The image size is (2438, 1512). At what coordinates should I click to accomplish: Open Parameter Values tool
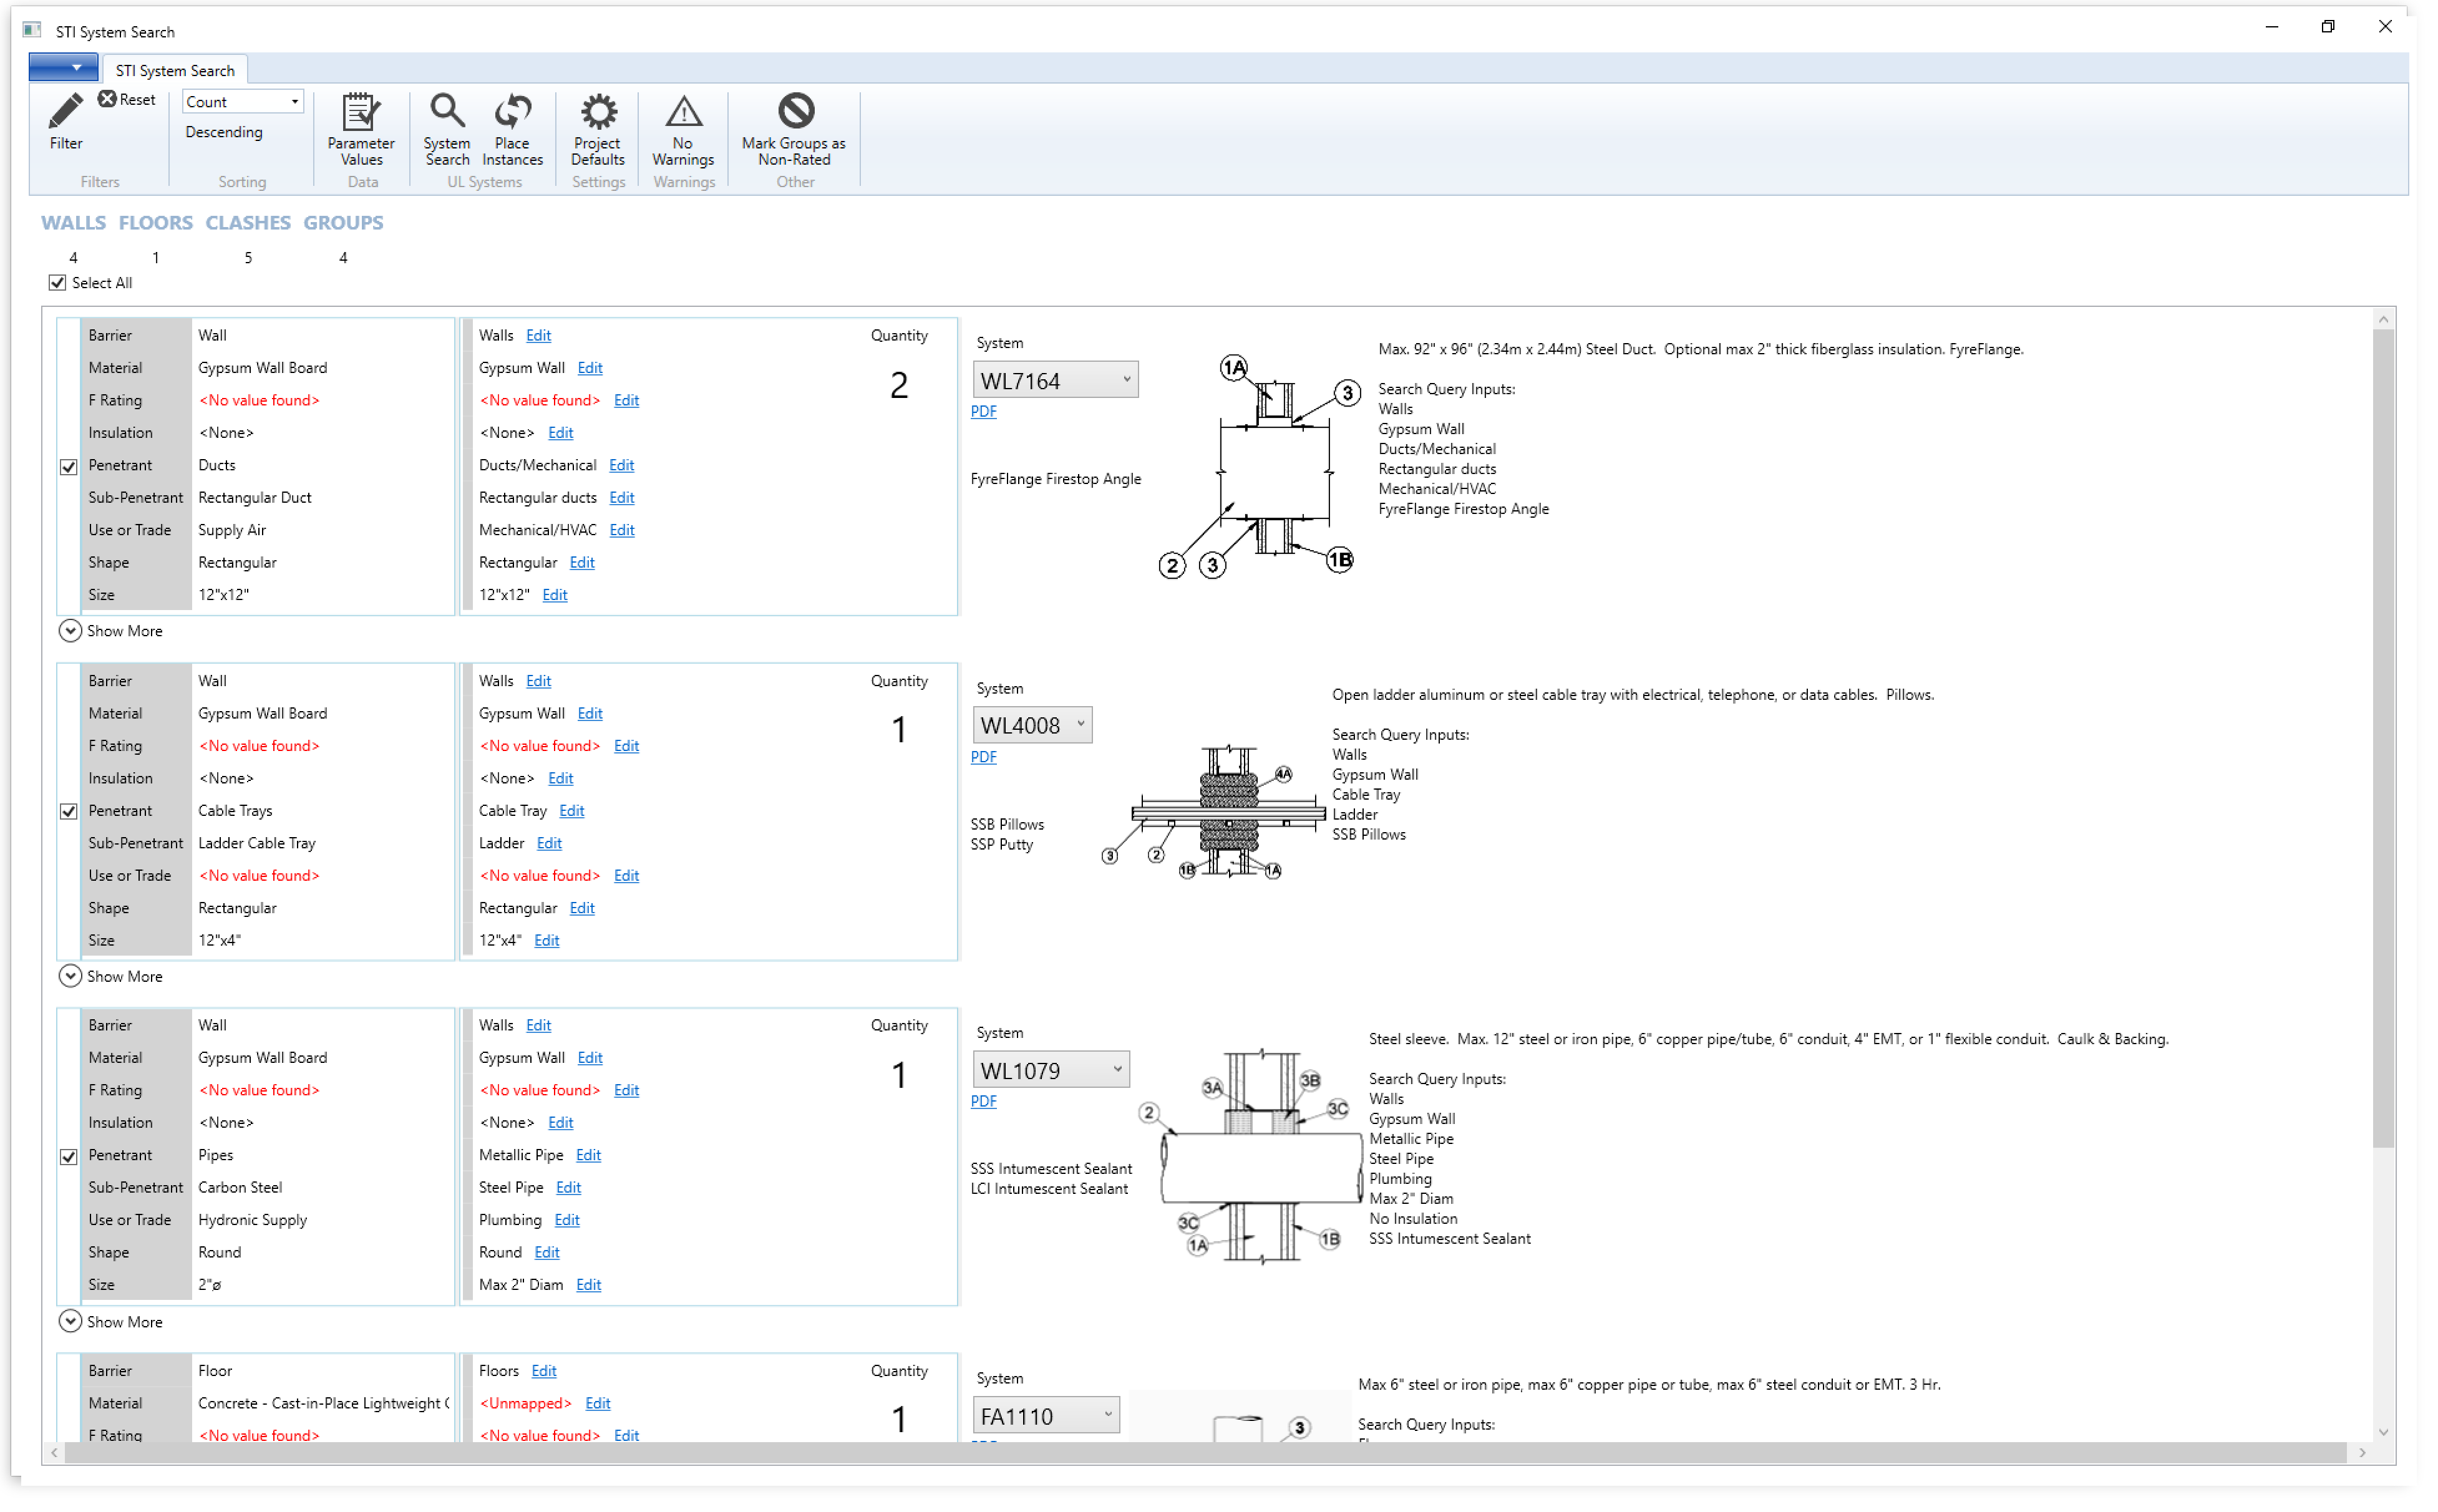tap(360, 112)
